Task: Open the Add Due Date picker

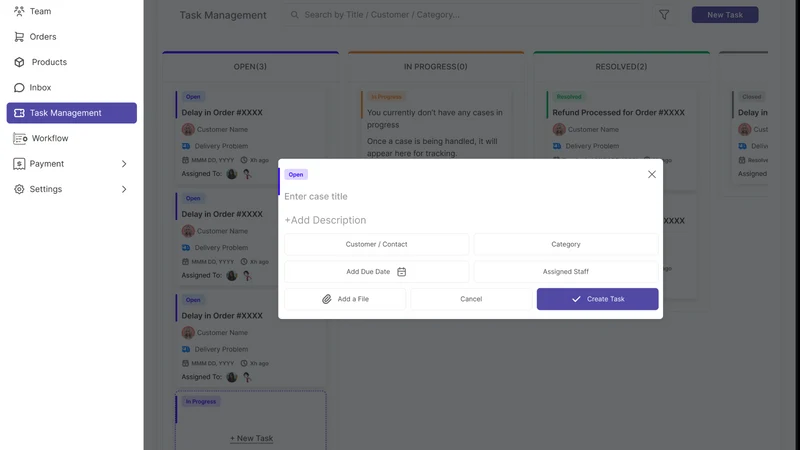Action: pos(377,272)
